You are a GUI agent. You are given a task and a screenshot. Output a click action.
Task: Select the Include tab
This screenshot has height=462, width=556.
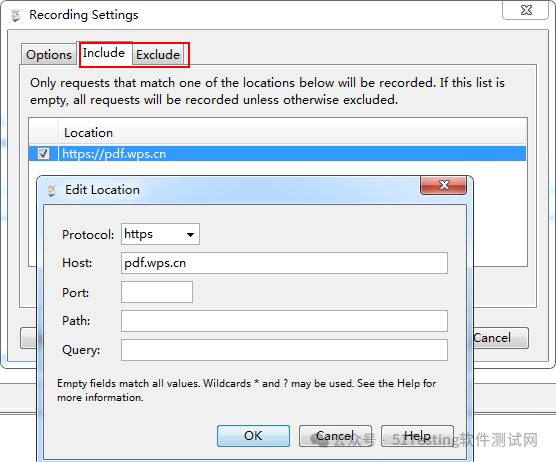point(104,53)
